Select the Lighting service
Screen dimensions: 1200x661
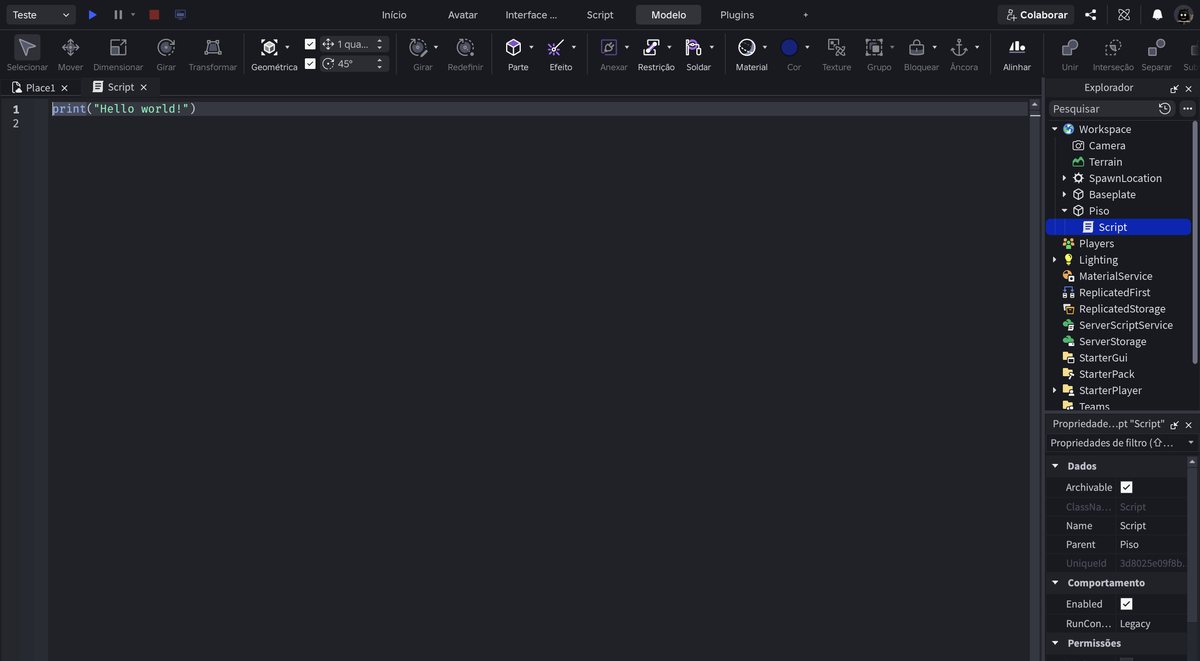click(1098, 260)
